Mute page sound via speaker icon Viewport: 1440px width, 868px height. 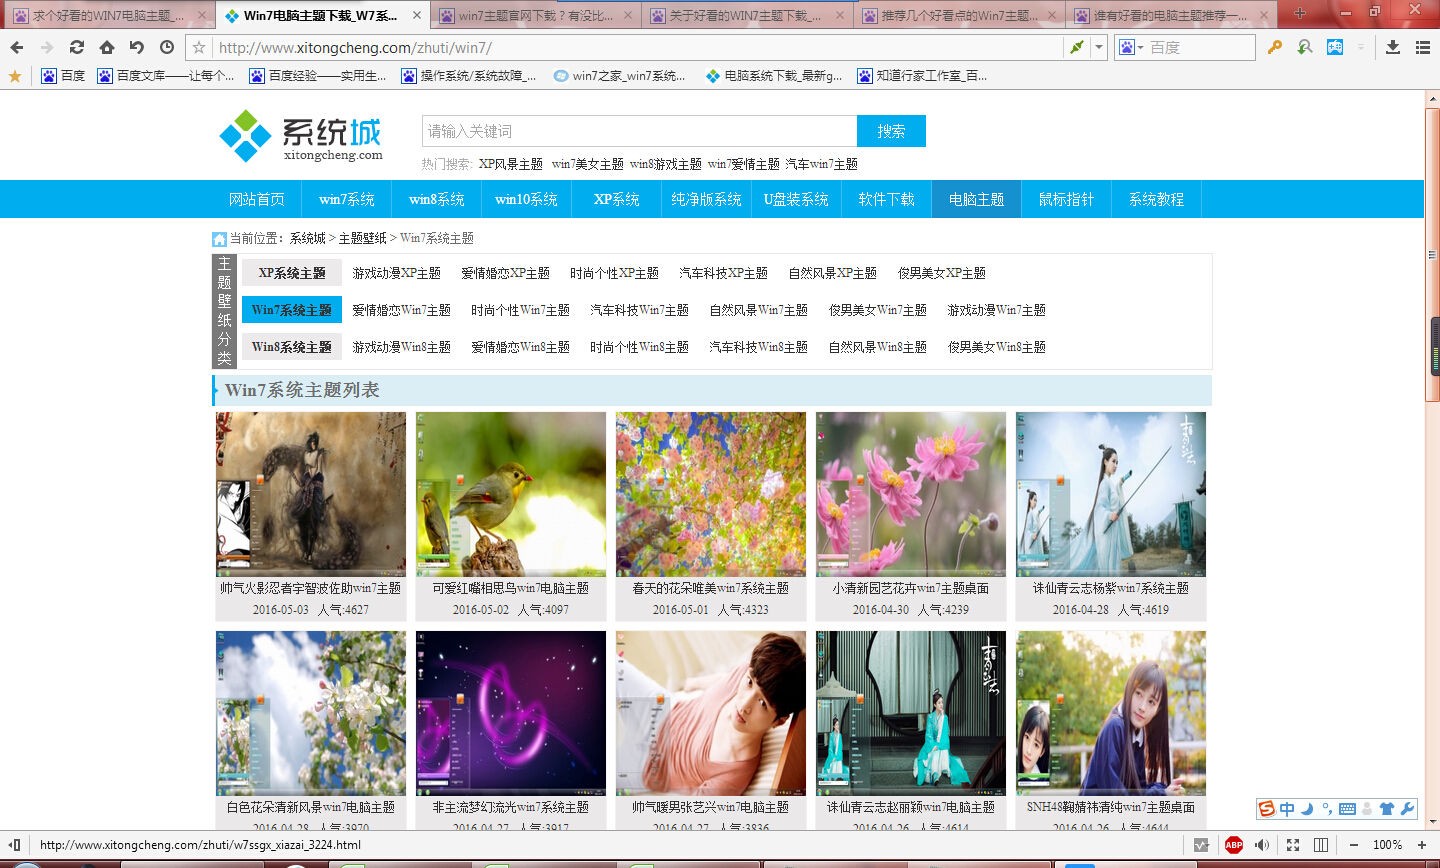click(1263, 845)
